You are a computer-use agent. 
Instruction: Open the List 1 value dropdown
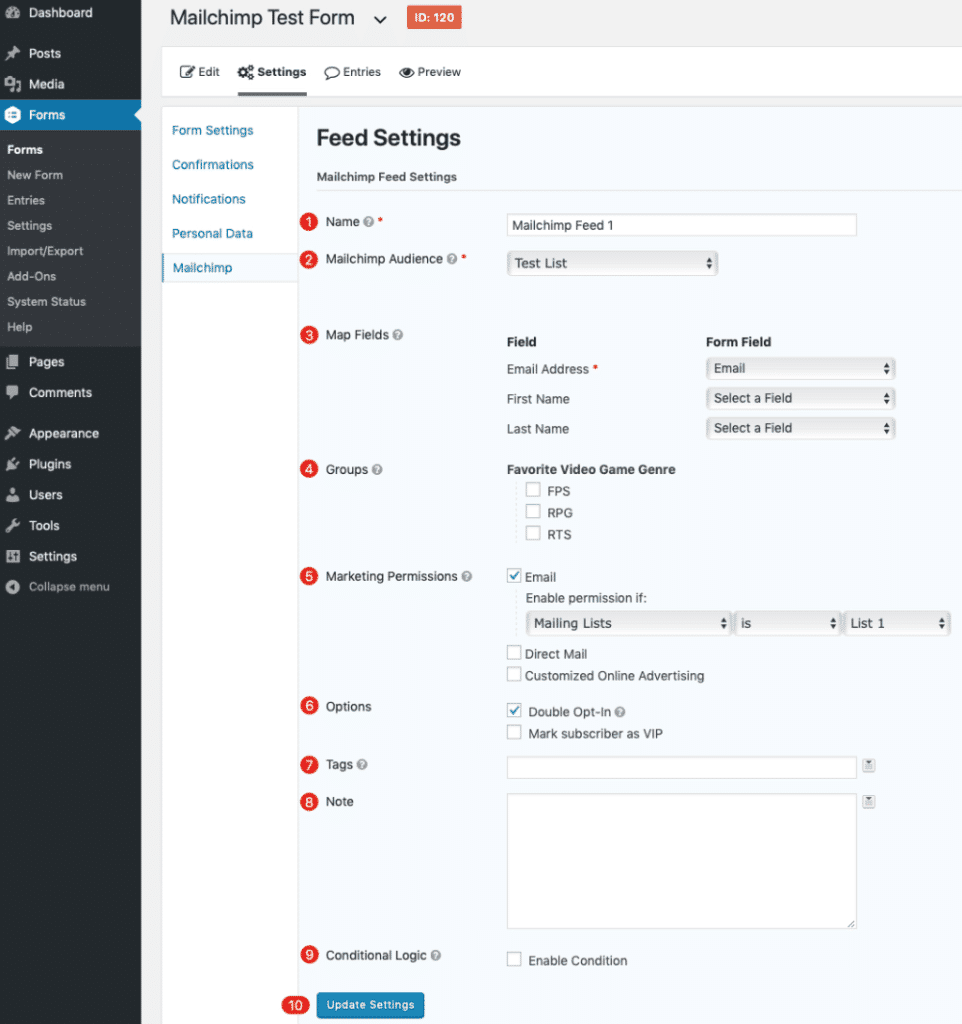click(896, 624)
